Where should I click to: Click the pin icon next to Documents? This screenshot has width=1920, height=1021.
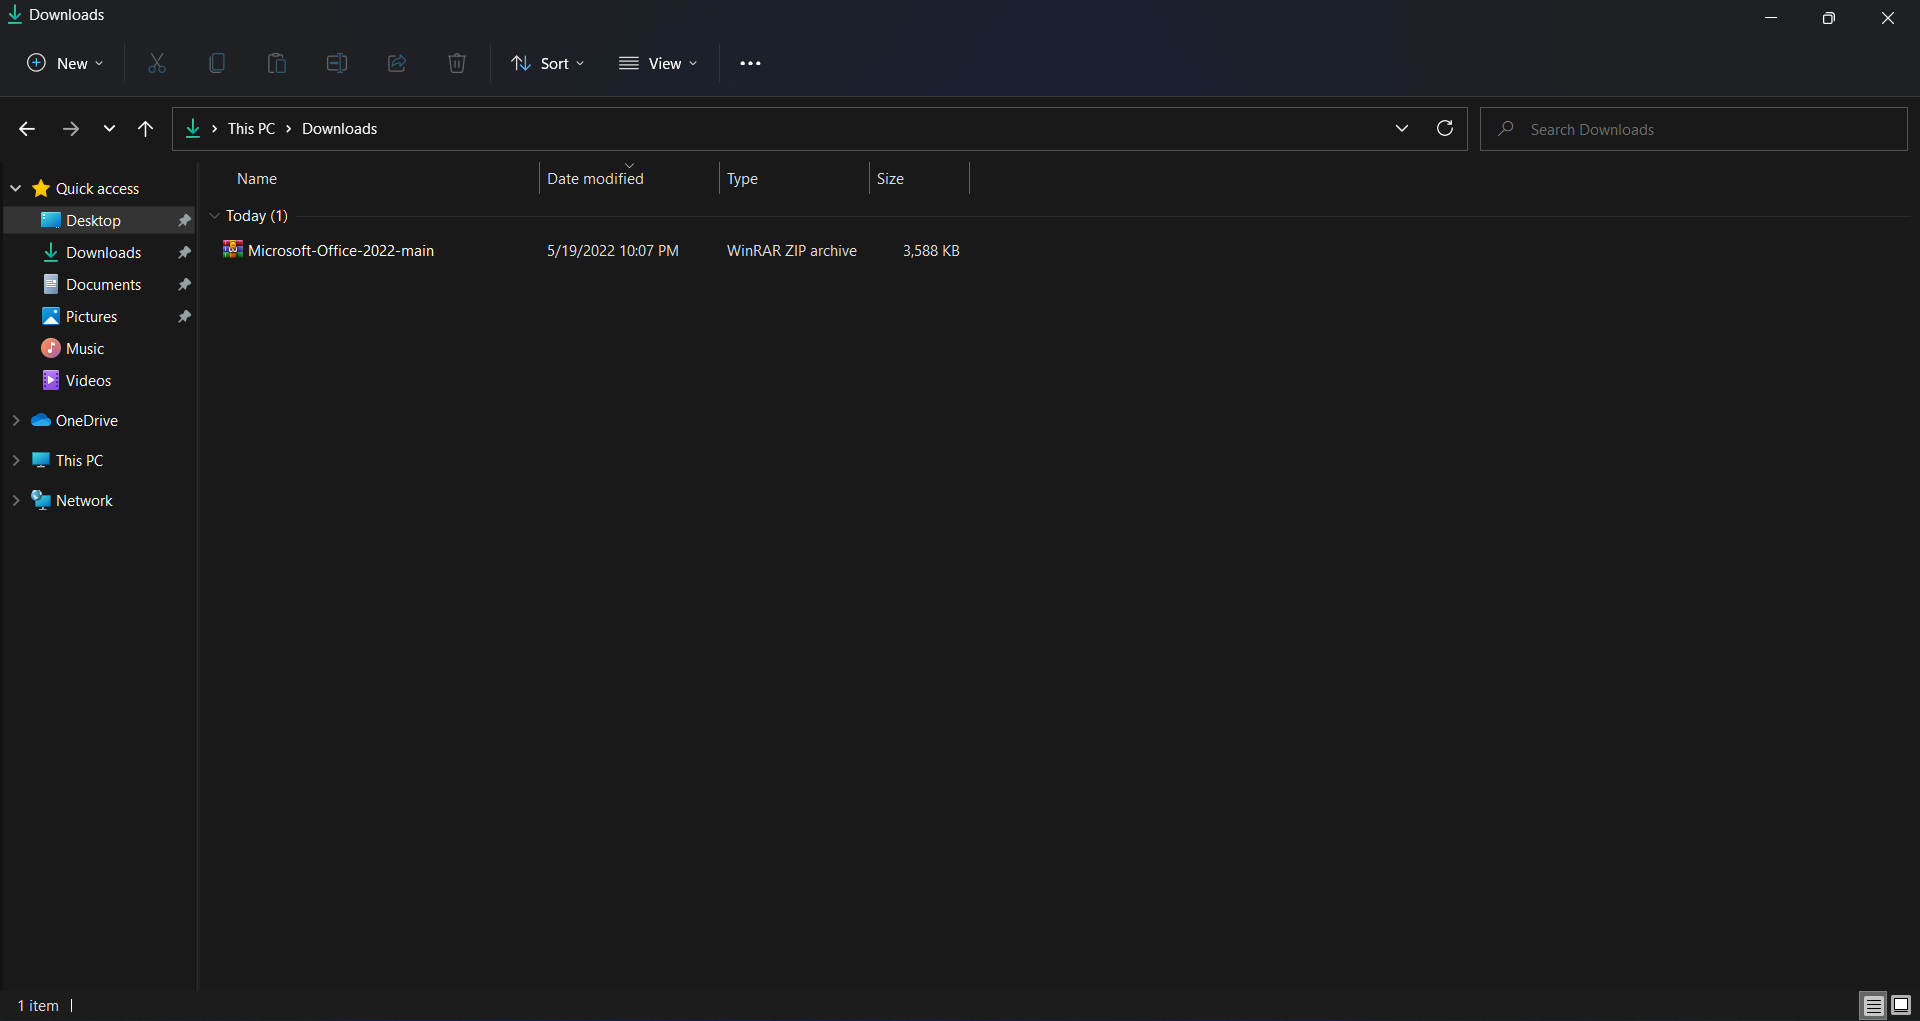pos(184,284)
